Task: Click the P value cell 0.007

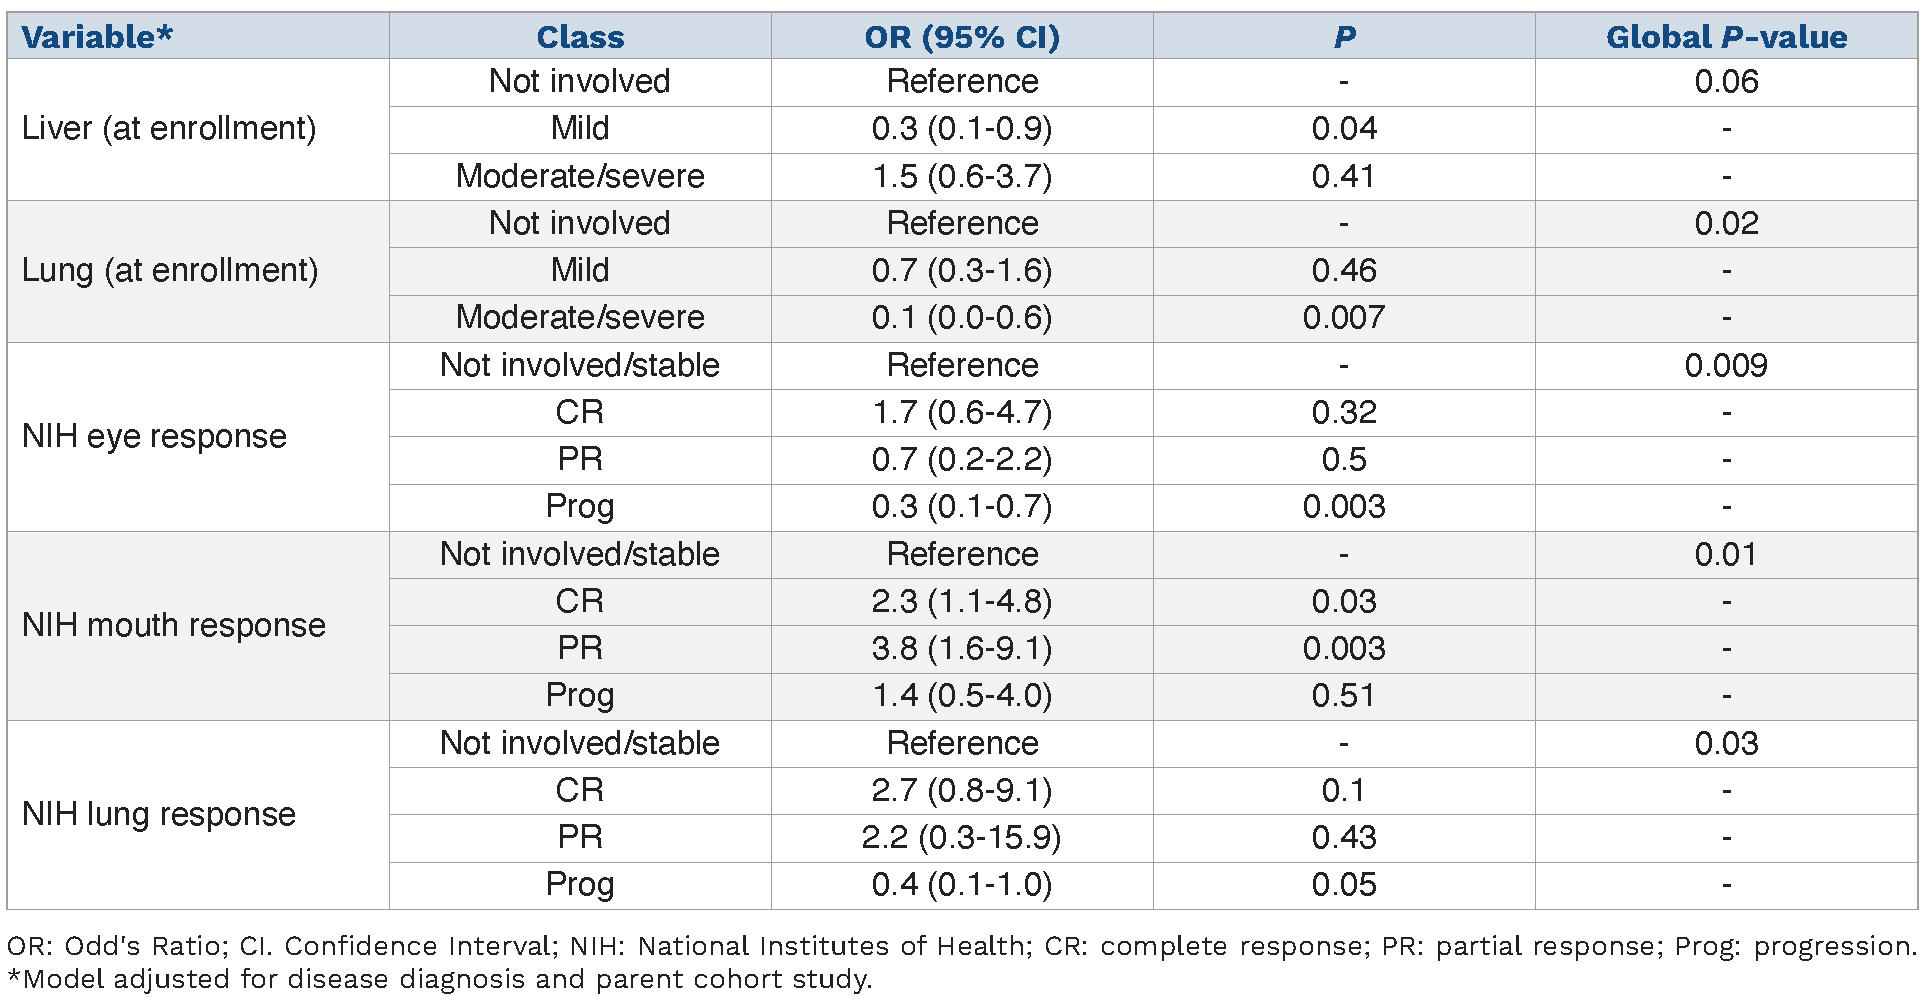Action: click(1344, 318)
